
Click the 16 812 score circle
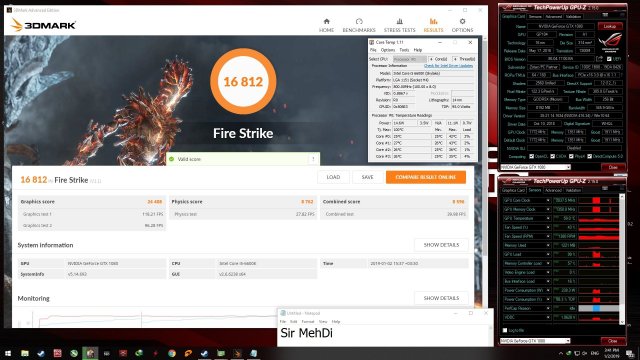tap(243, 81)
